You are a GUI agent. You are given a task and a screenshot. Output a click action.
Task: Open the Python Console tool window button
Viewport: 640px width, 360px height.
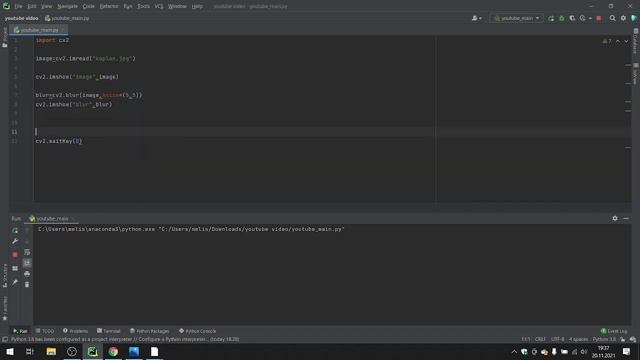coord(198,331)
